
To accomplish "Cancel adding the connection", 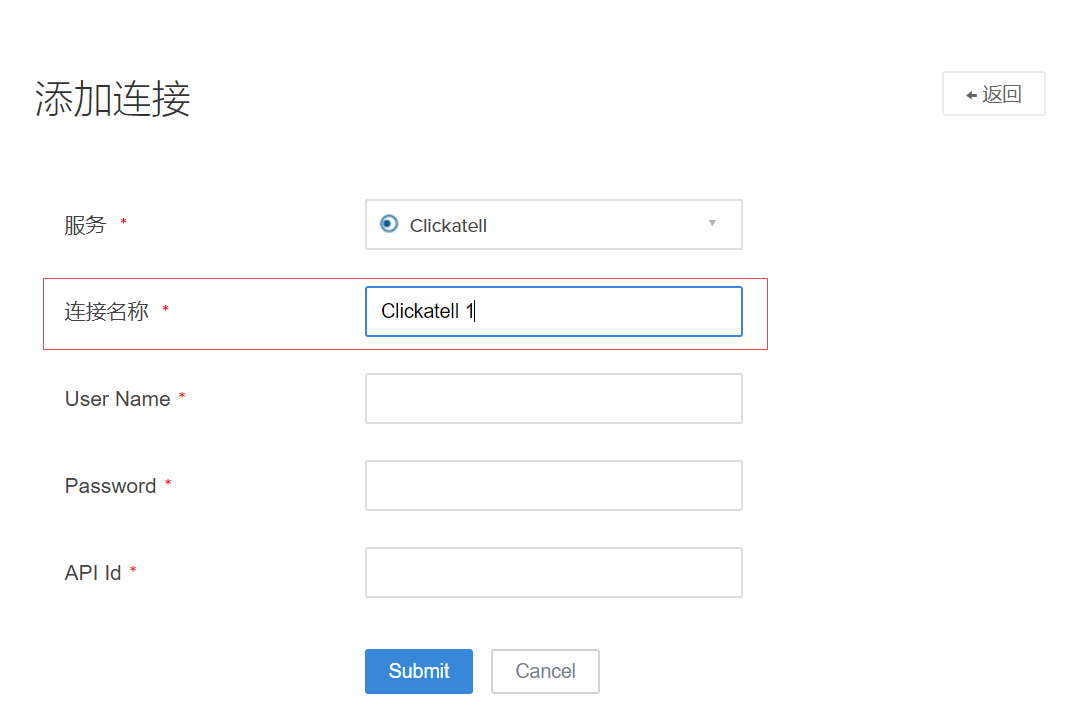I will click(x=545, y=671).
